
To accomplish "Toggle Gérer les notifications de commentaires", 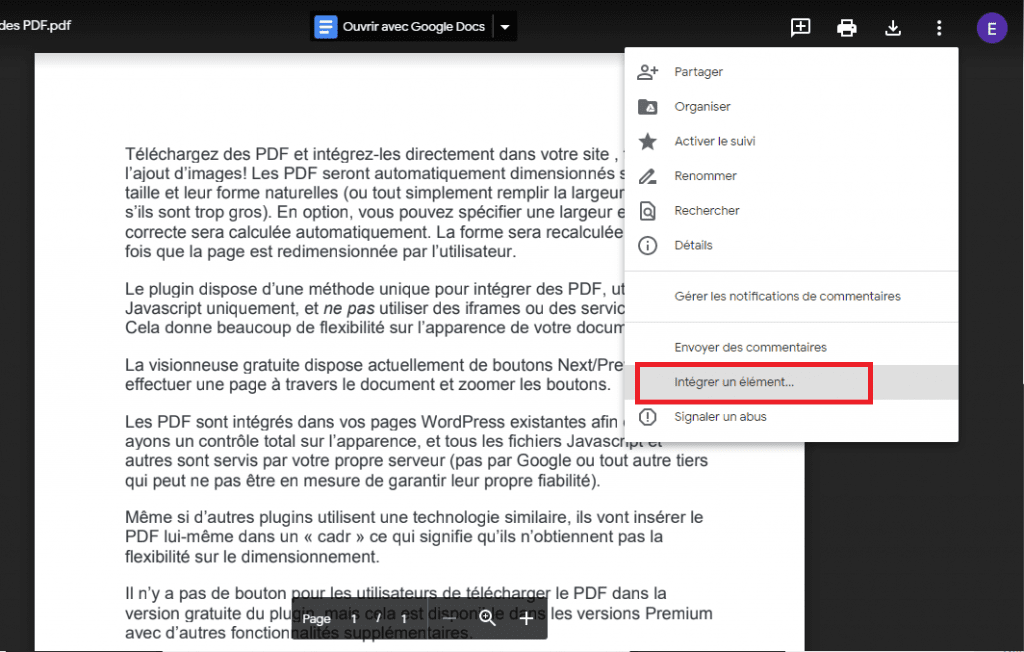I will [x=789, y=296].
